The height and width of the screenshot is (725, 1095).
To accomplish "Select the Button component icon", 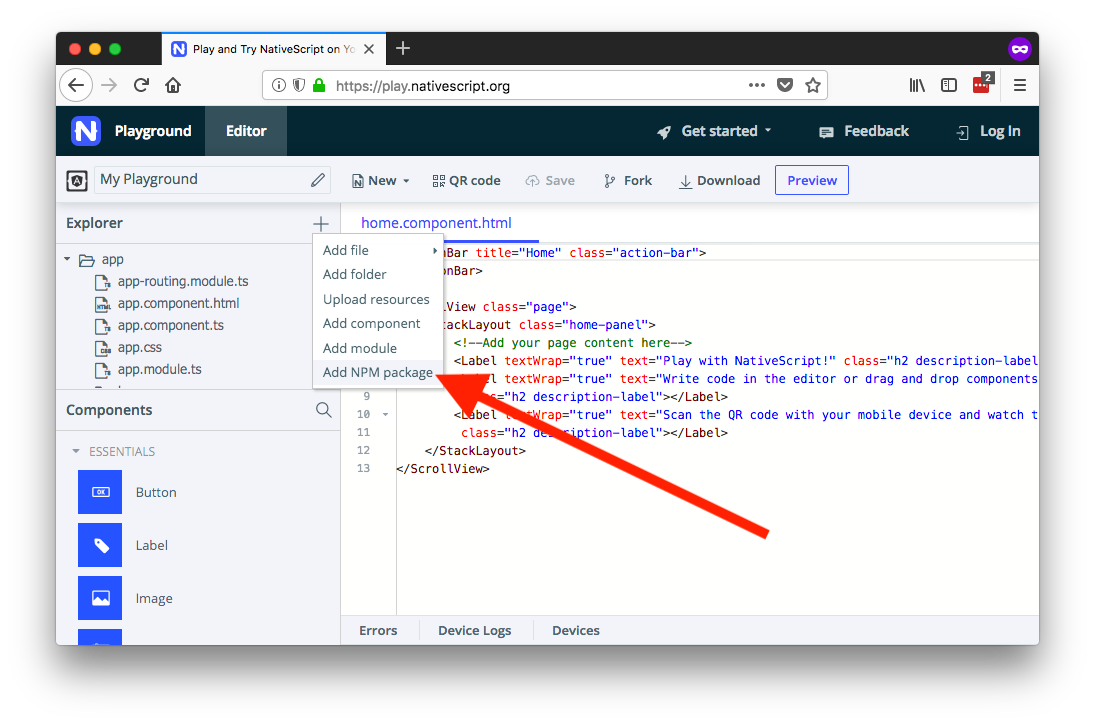I will [x=100, y=492].
